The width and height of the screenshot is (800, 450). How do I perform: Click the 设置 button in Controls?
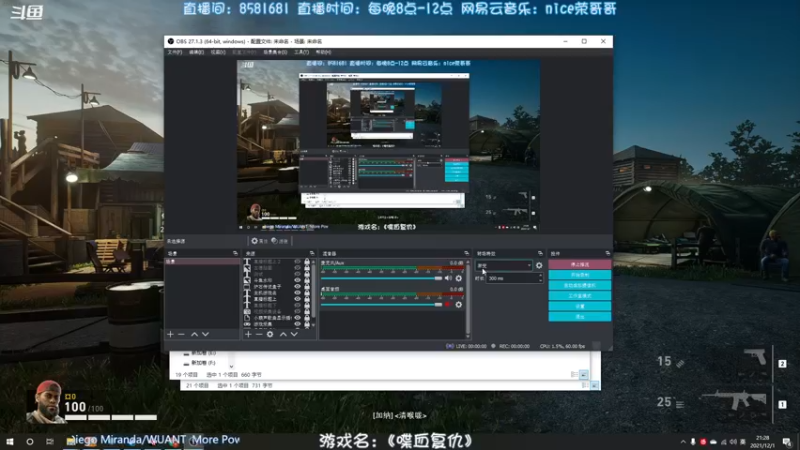pyautogui.click(x=580, y=306)
